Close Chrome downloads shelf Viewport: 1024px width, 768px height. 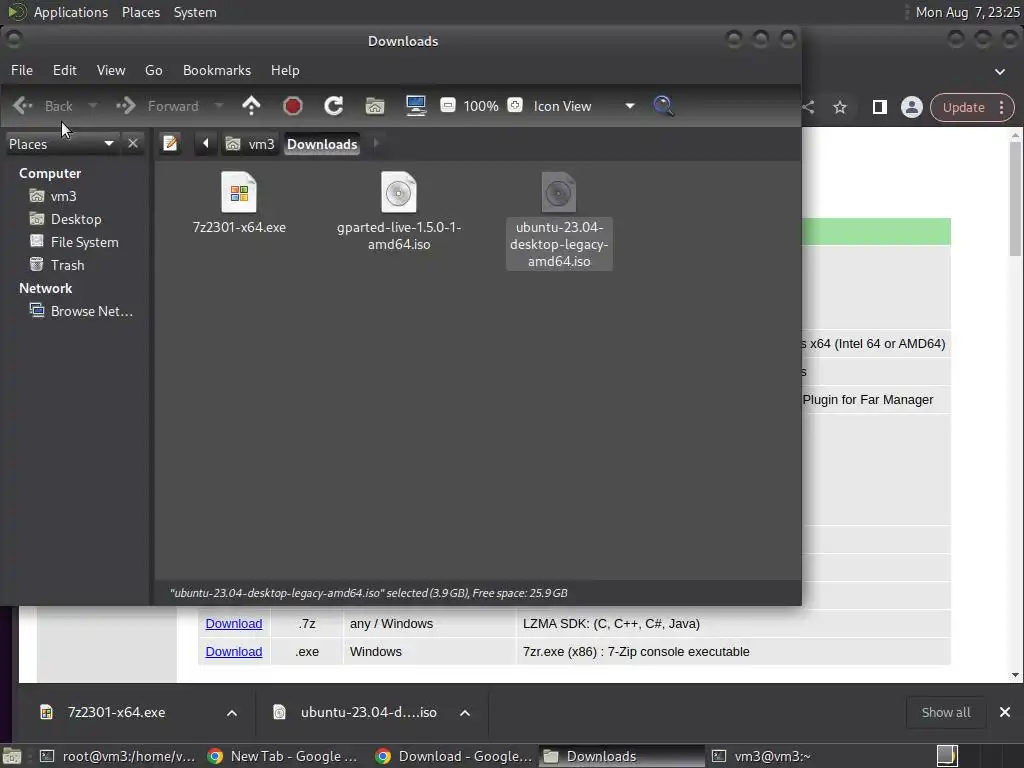[1005, 712]
